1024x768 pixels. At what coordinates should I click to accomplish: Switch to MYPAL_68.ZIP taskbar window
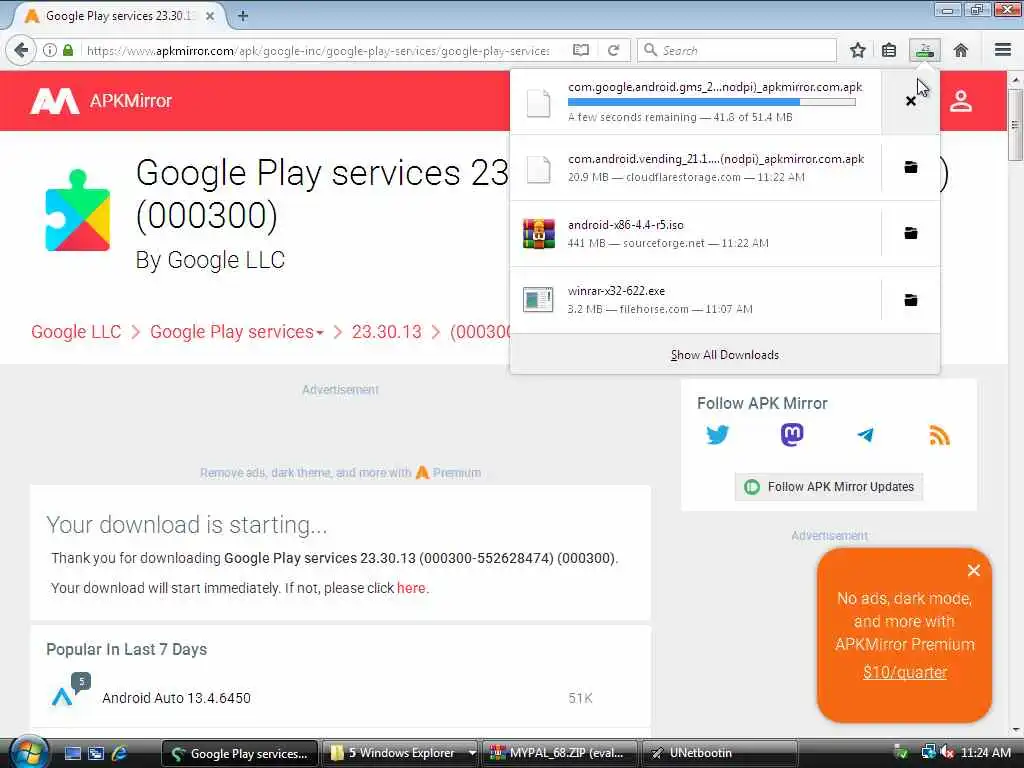tap(561, 753)
